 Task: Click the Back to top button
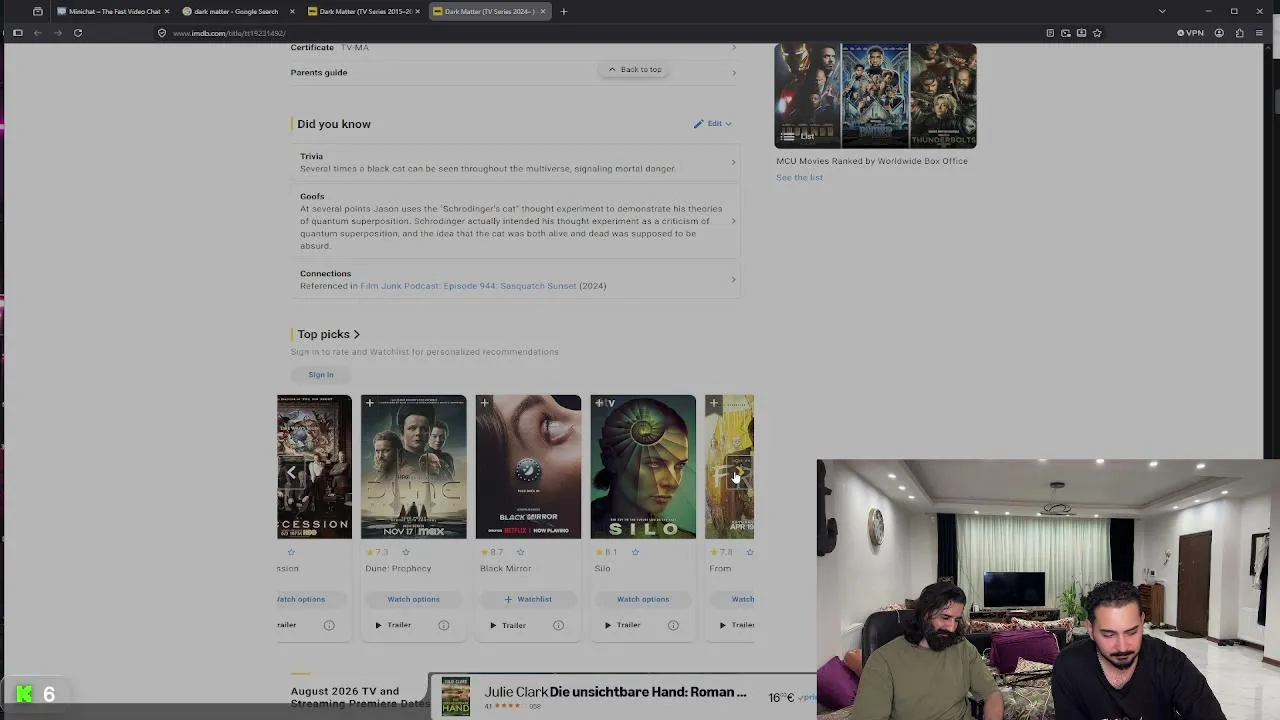point(635,70)
